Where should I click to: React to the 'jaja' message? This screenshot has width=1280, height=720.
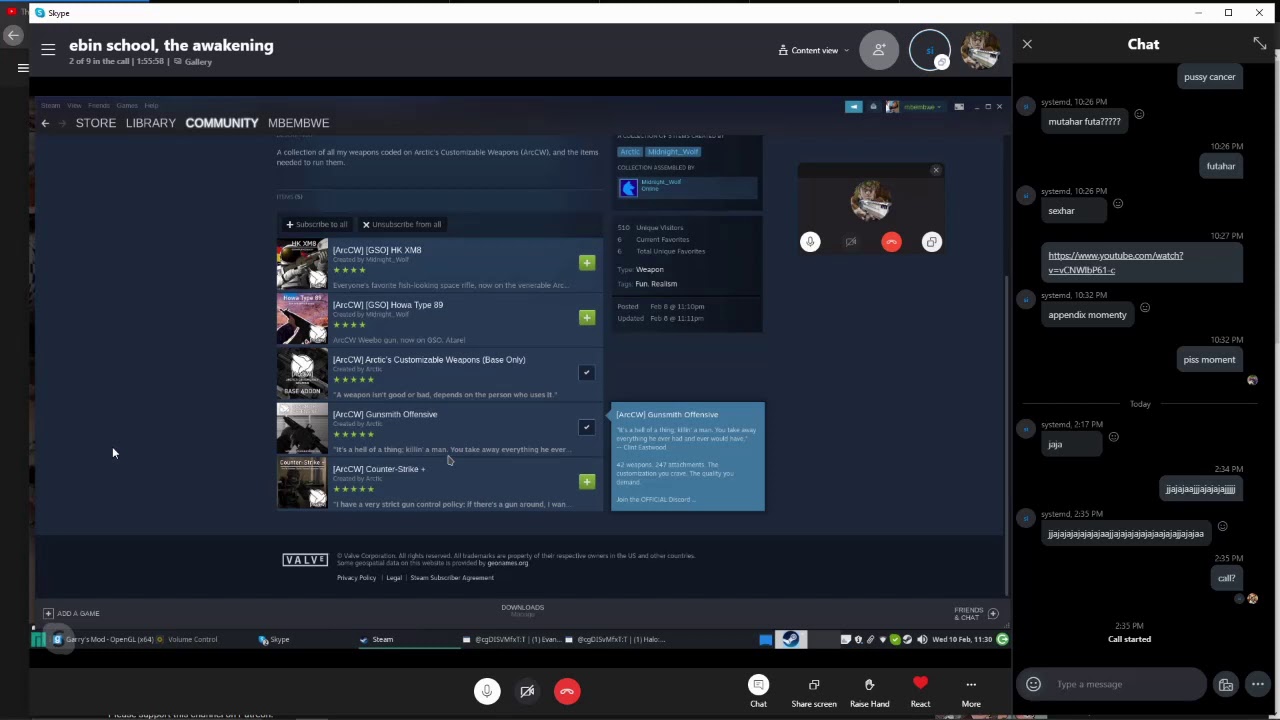point(1113,437)
